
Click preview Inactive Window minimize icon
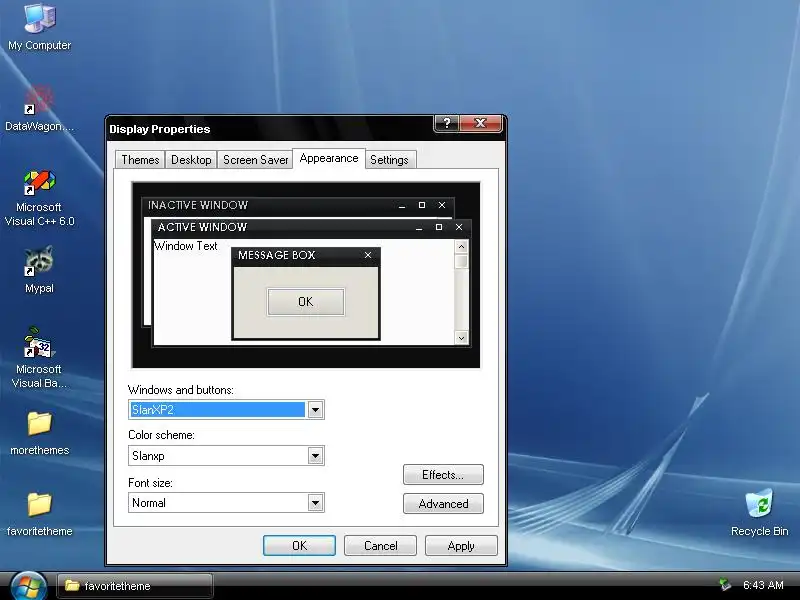pyautogui.click(x=402, y=206)
